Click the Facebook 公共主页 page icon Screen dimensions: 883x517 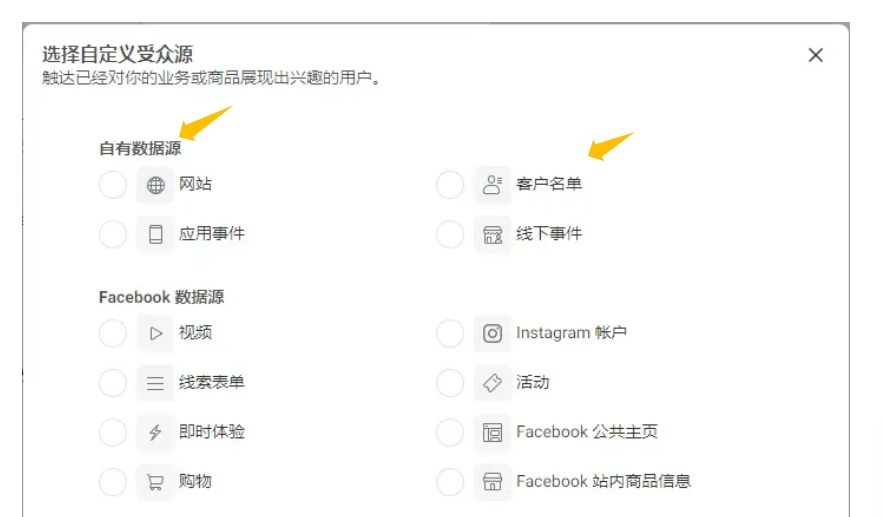492,433
